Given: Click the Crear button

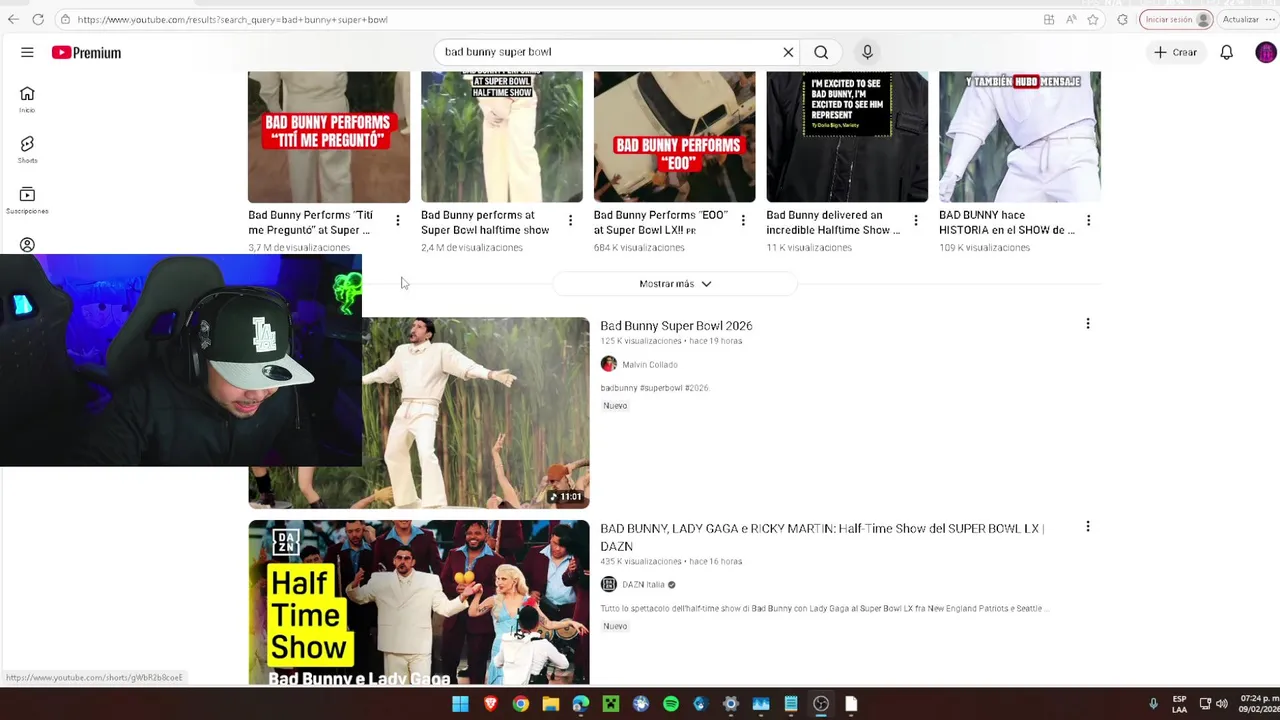Looking at the screenshot, I should click(1175, 52).
